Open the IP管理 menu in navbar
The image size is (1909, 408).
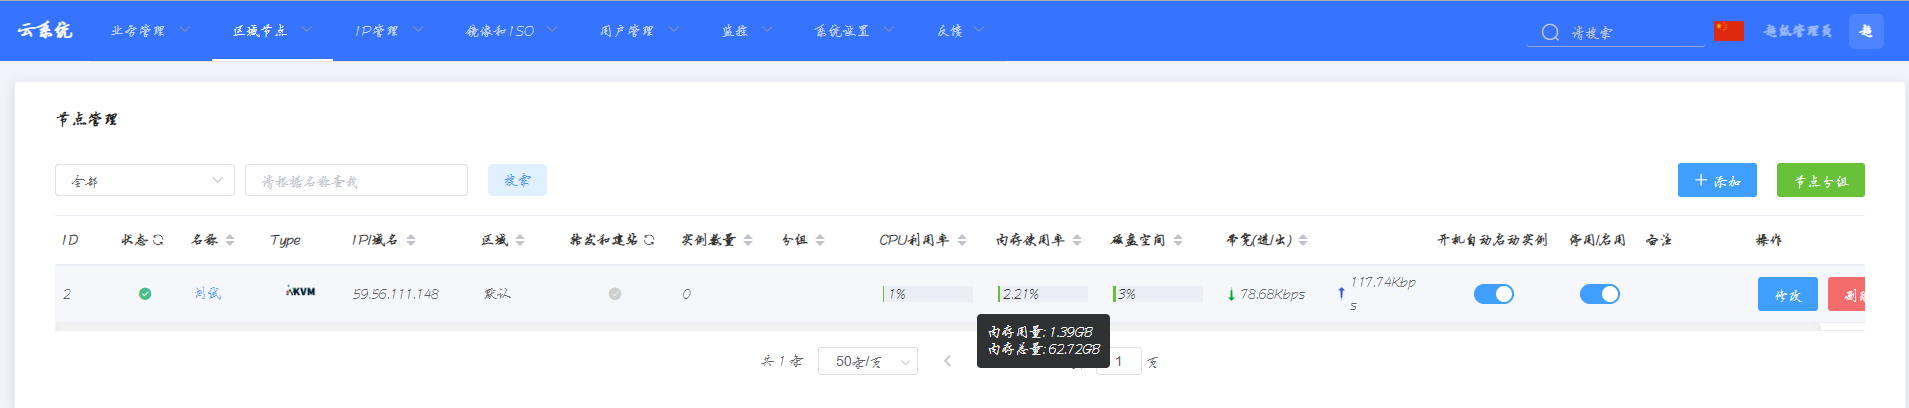point(388,31)
